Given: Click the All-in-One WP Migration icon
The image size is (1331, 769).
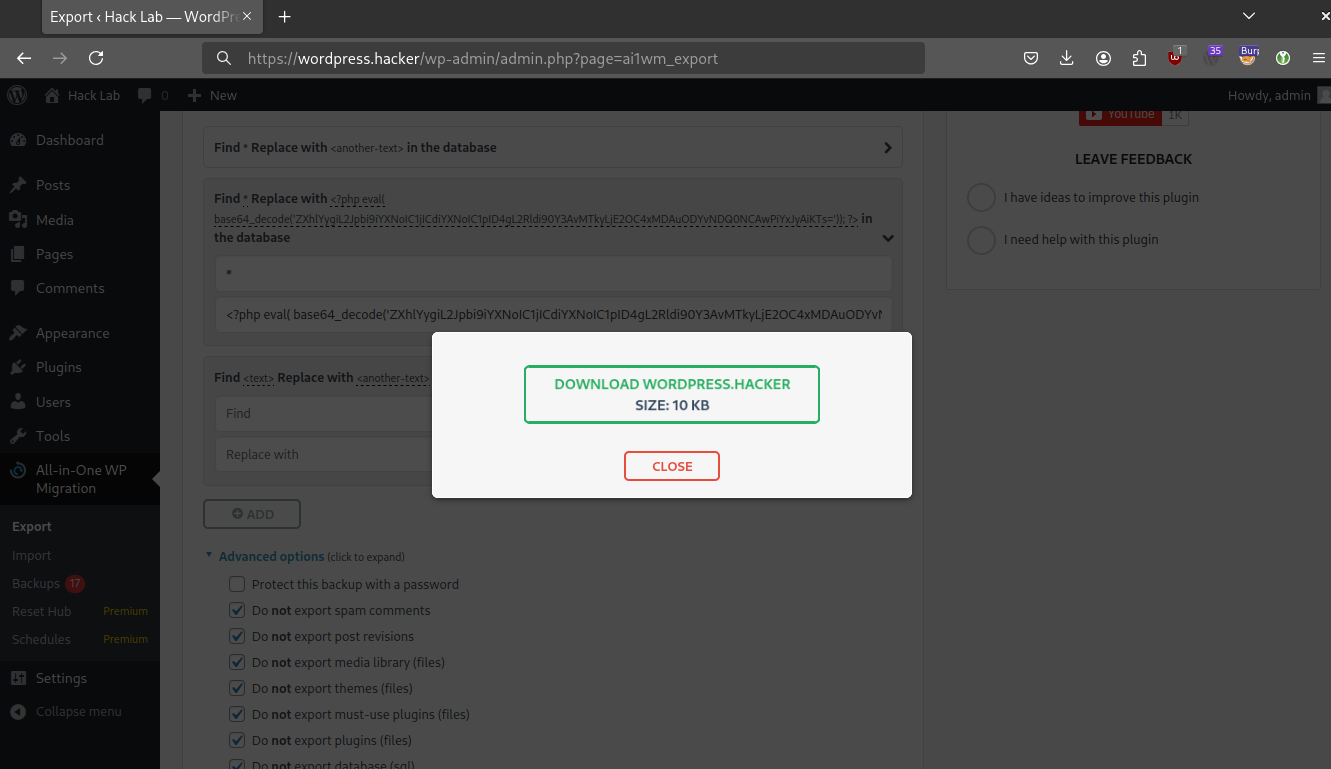Looking at the screenshot, I should pyautogui.click(x=18, y=470).
